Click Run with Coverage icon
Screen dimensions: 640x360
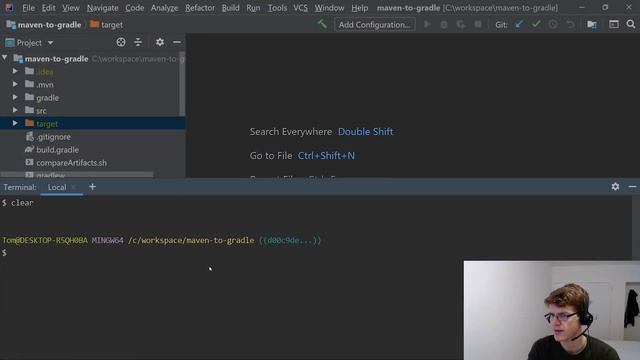(461, 24)
